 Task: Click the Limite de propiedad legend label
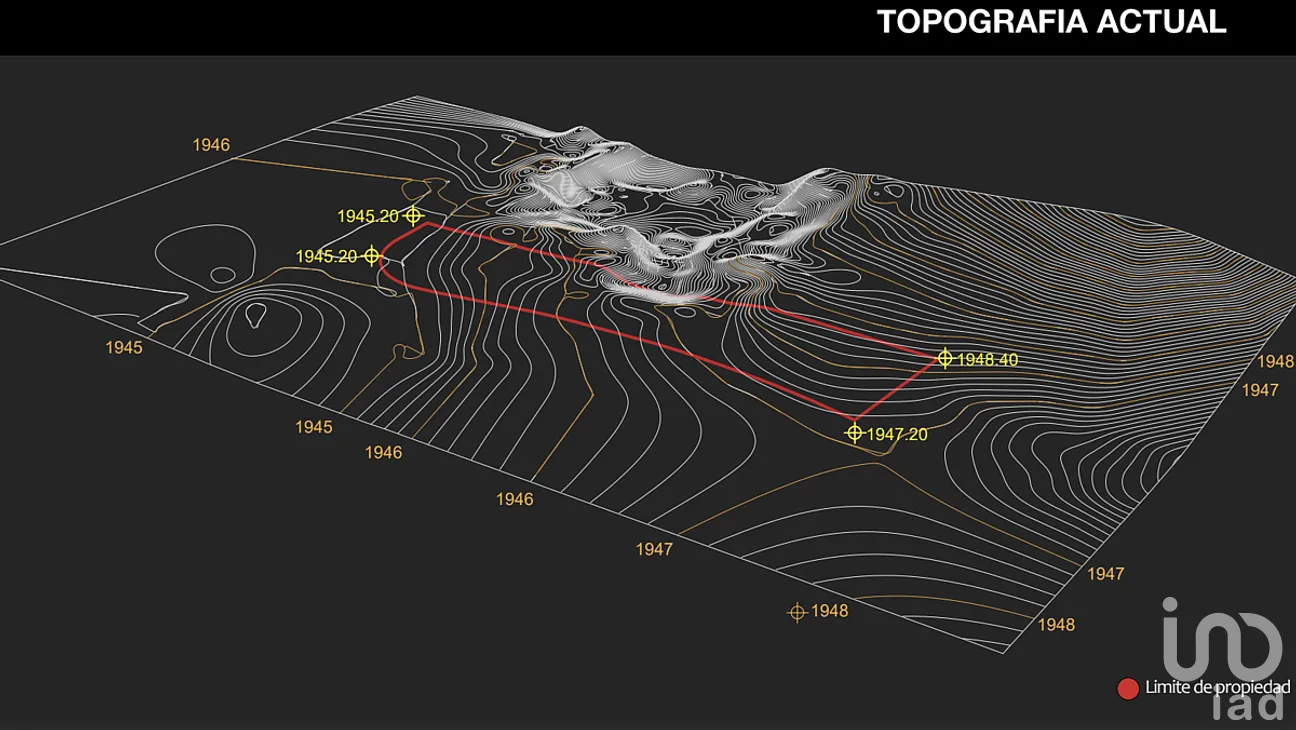click(x=1217, y=688)
